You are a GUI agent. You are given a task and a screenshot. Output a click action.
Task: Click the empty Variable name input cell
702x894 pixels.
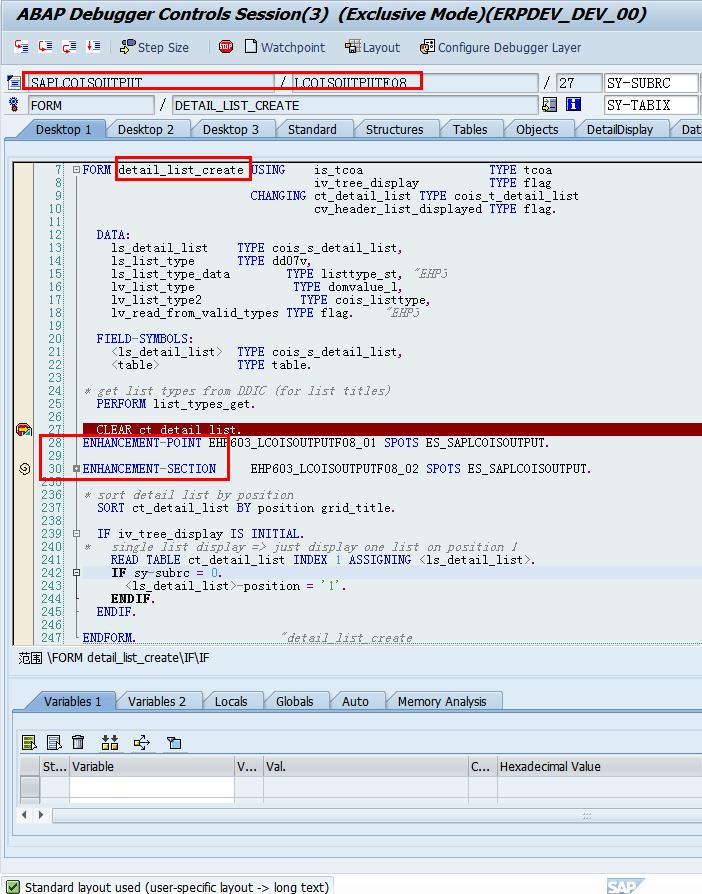[152, 787]
